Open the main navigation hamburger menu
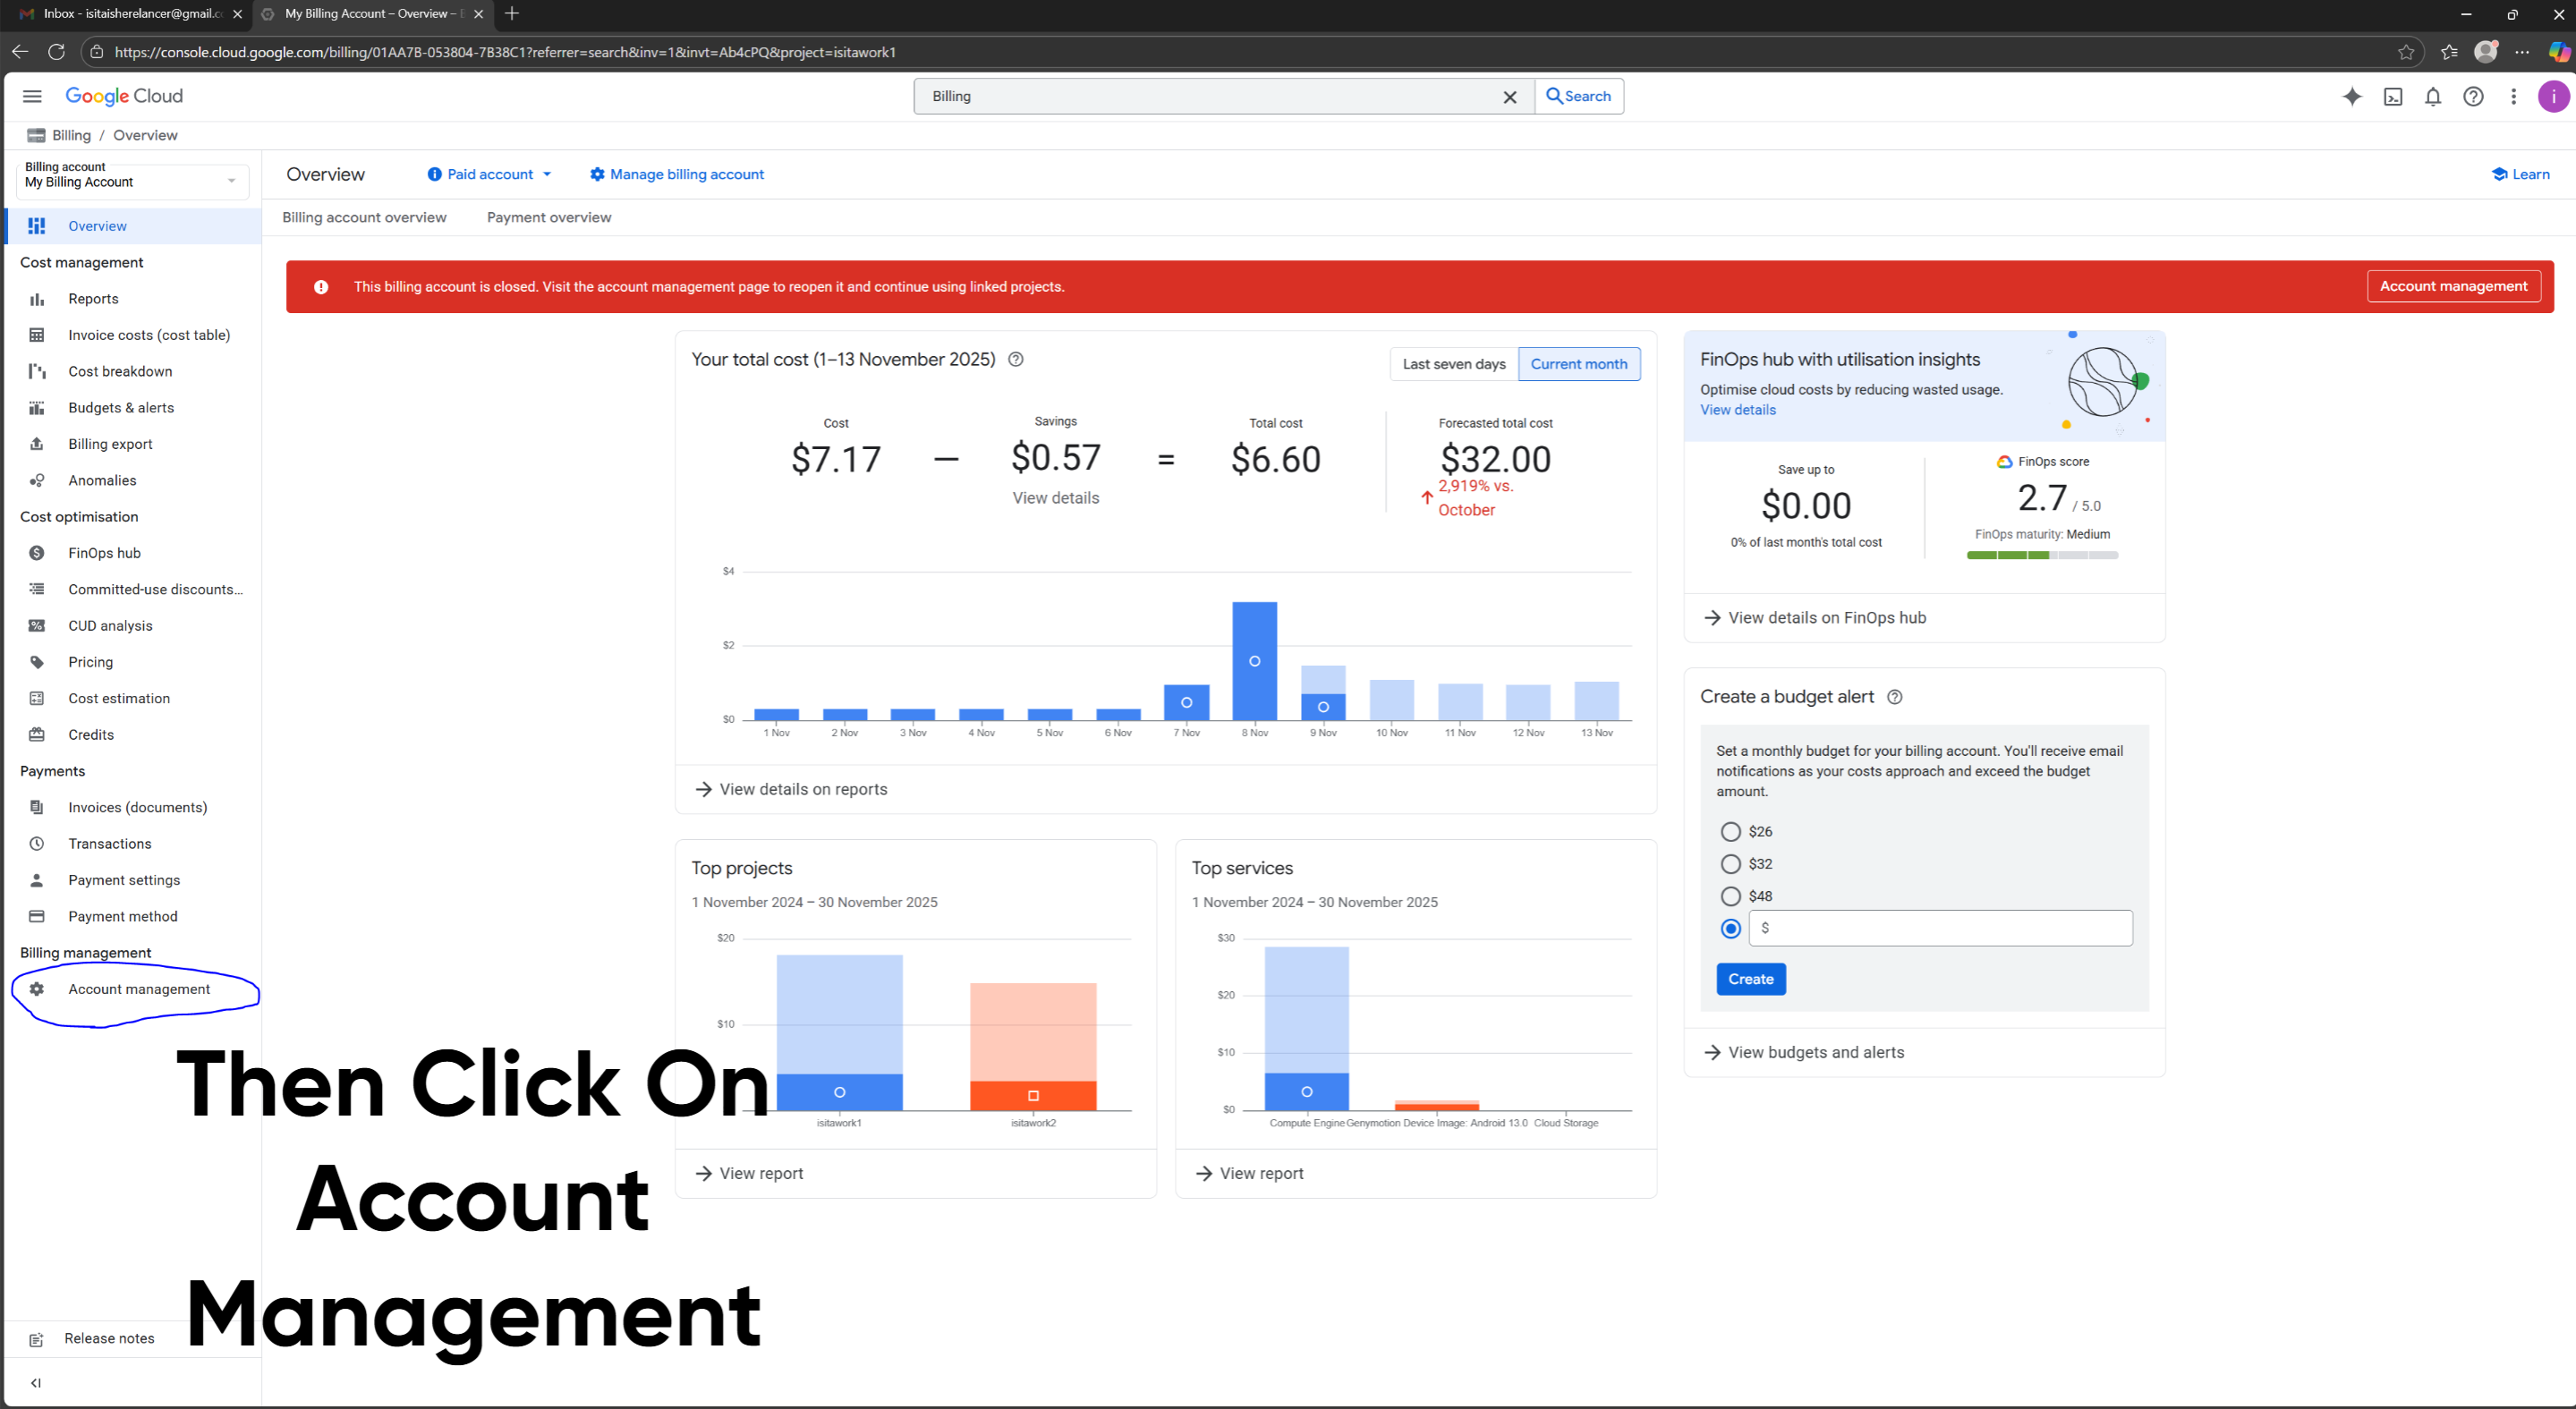The width and height of the screenshot is (2576, 1409). tap(32, 96)
